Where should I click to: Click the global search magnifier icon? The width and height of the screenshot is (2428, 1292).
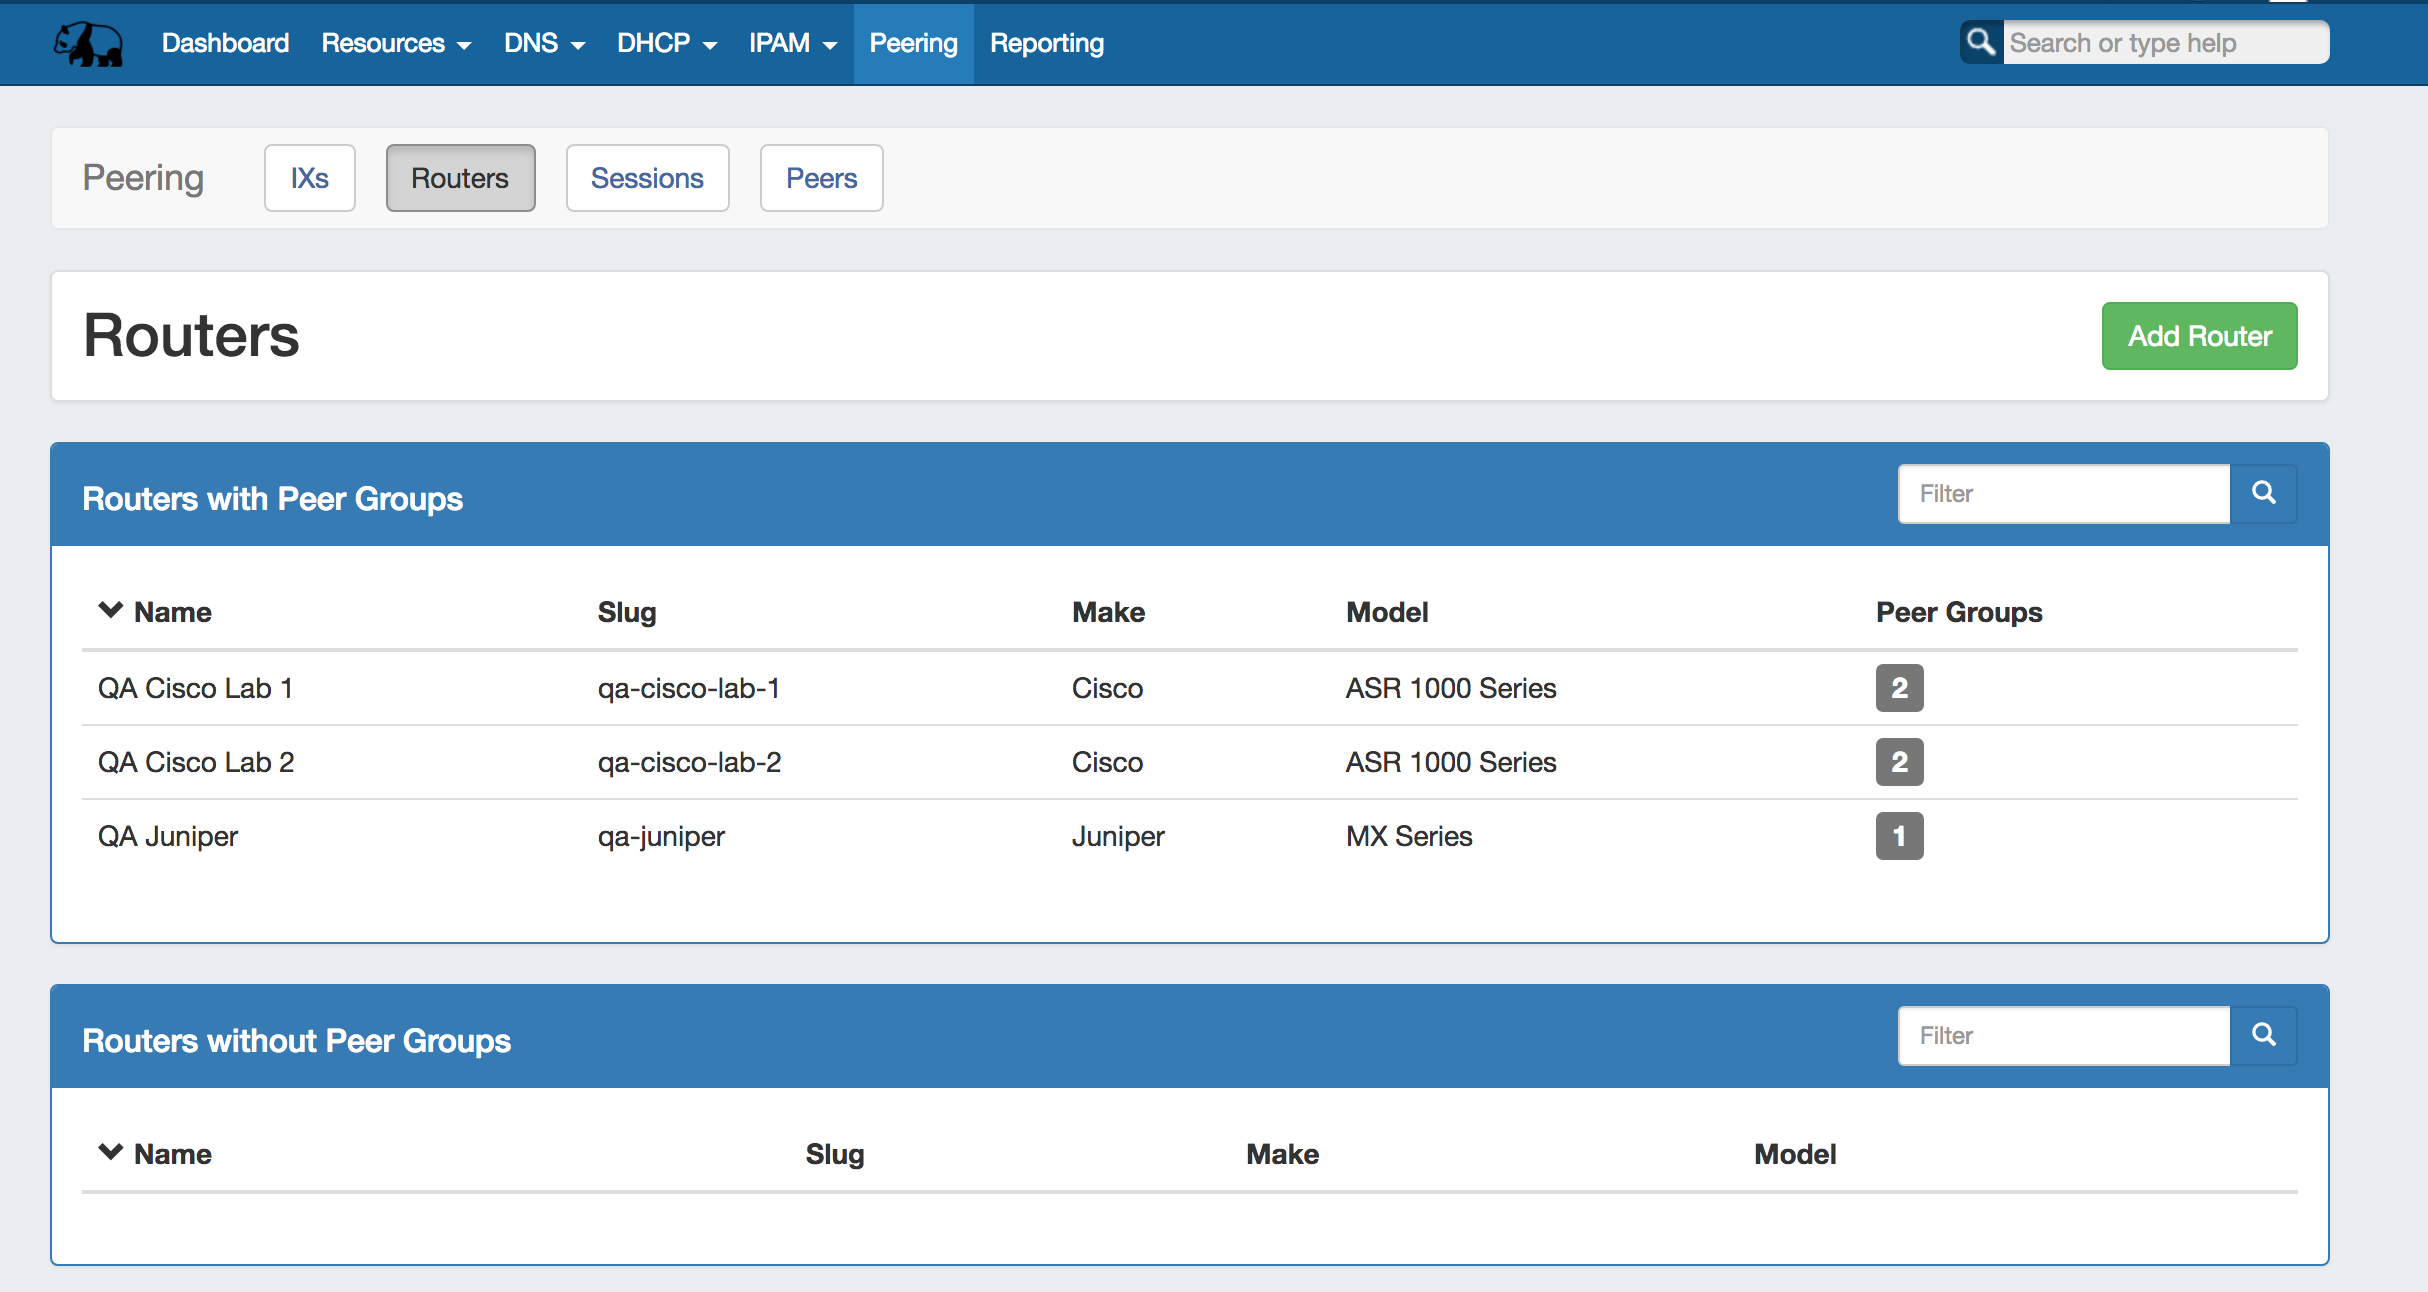1981,42
